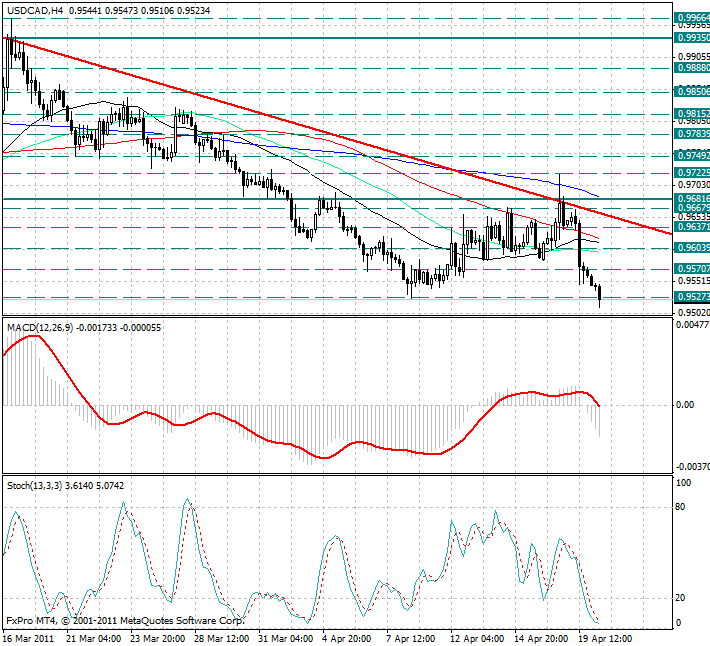Click the latest candlestick at chart's right edge

(x=600, y=294)
